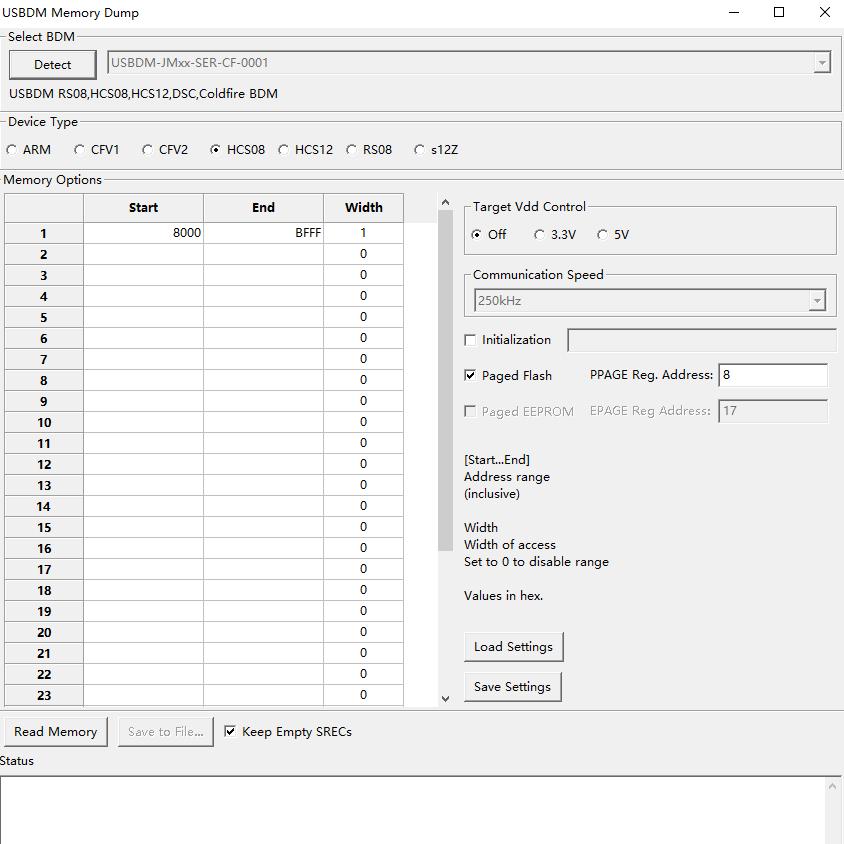Screen dimensions: 844x844
Task: Click the Save Settings button
Action: coord(512,687)
